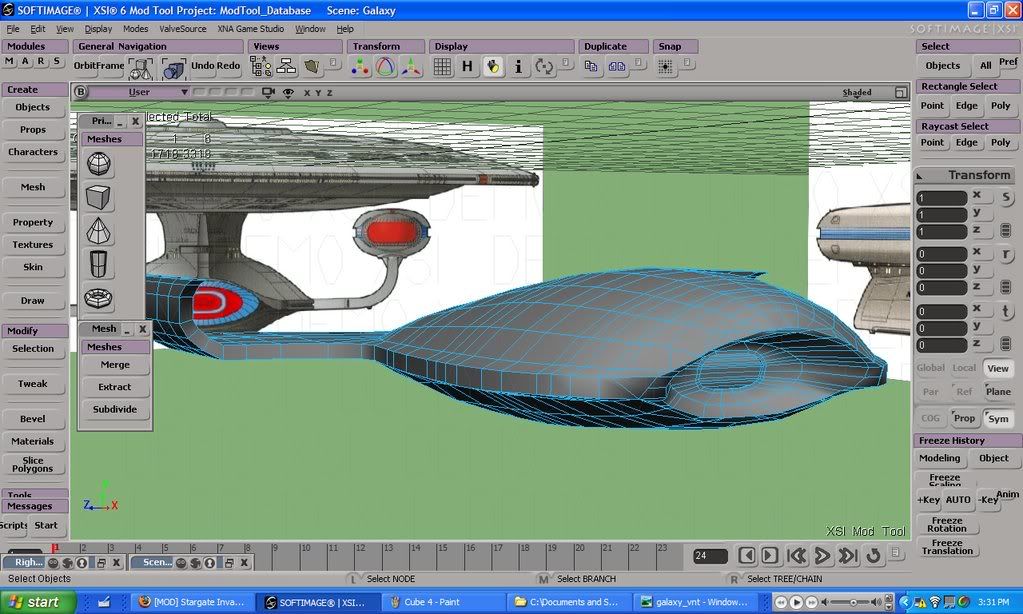Click the viewport camera icon
Screen dimensions: 1023x614
click(x=268, y=93)
